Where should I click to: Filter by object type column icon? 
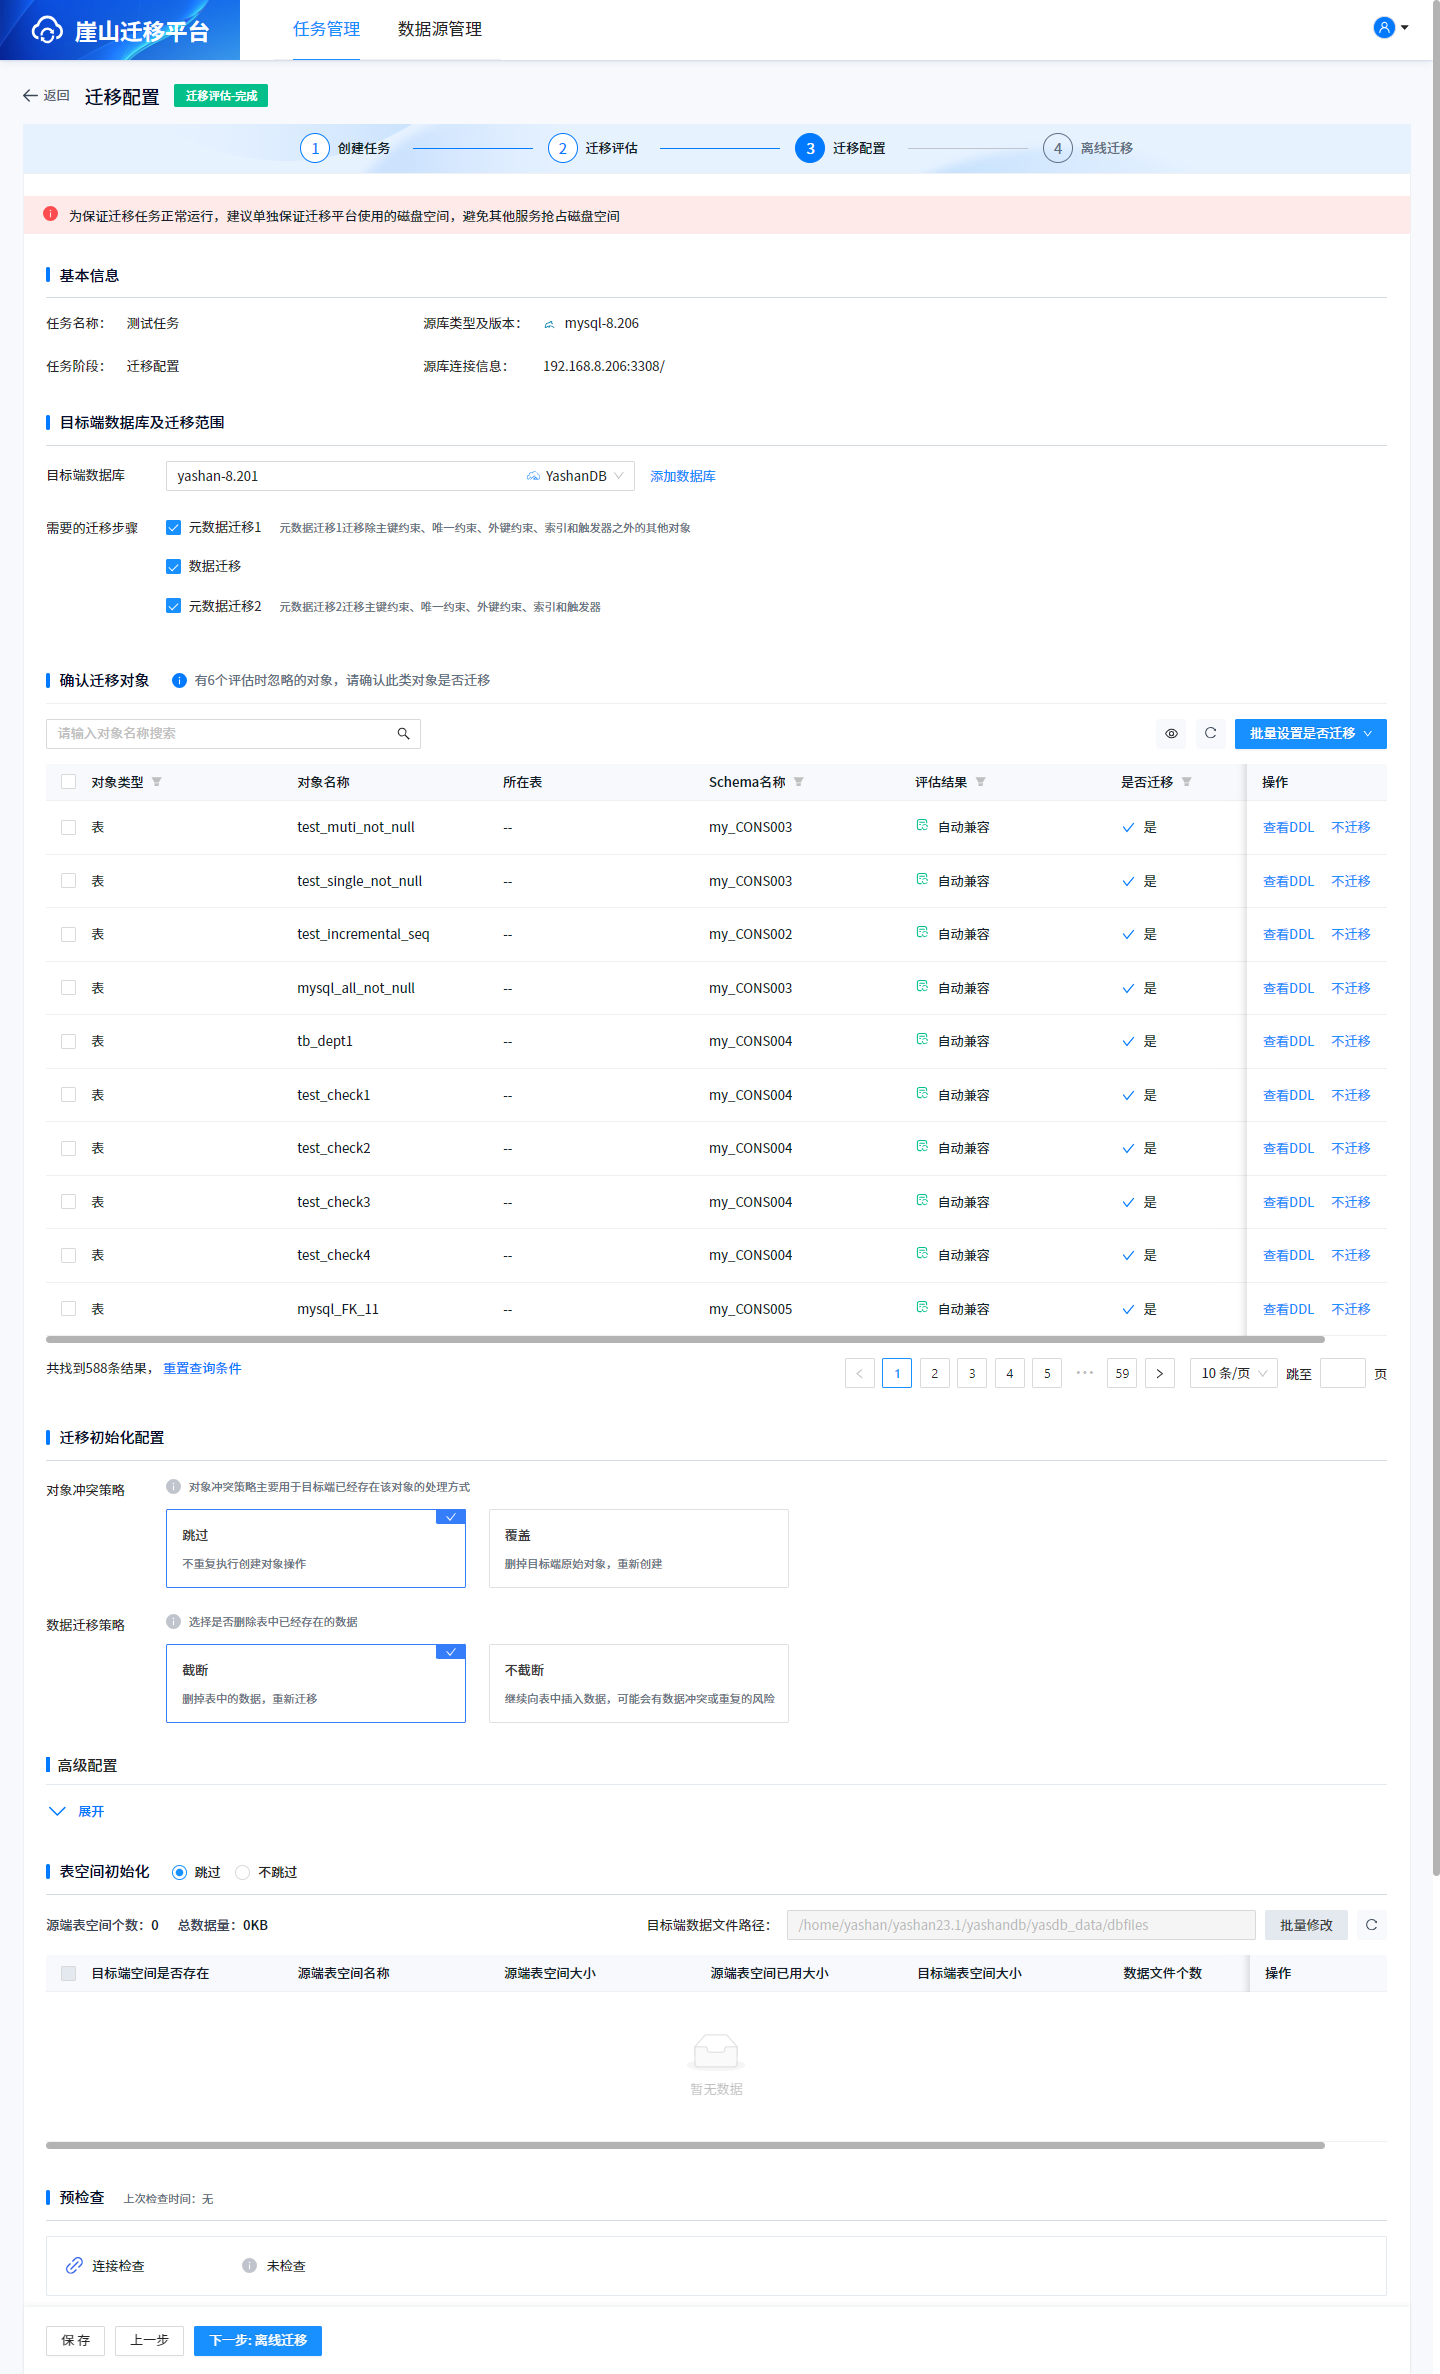157,782
